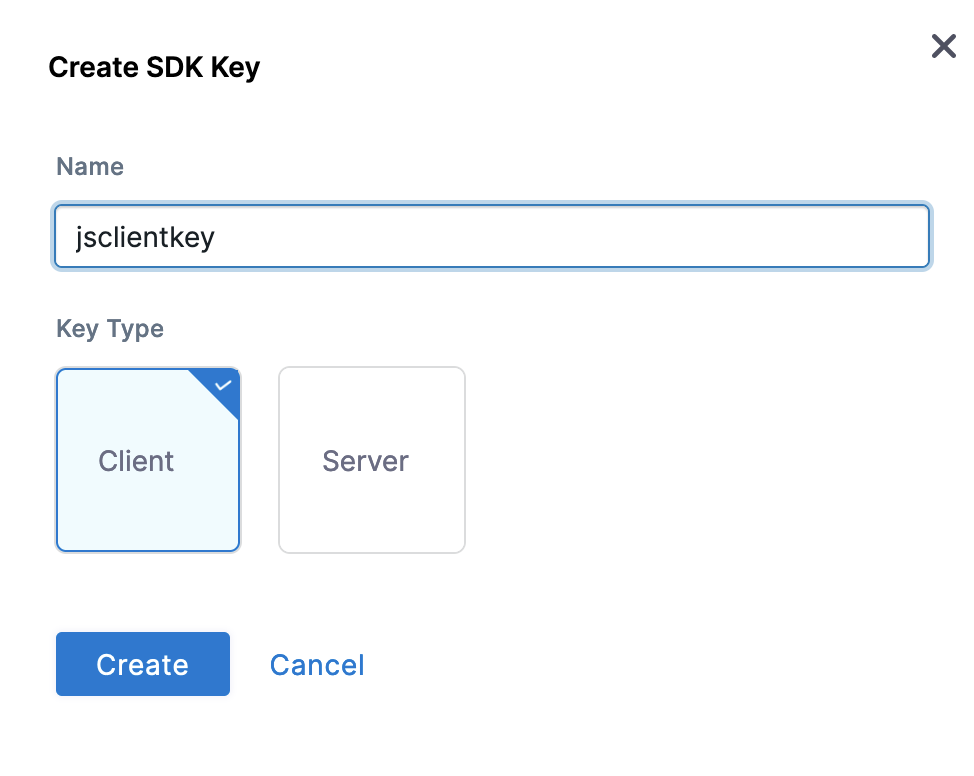Close the Create SDK Key dialog
Screen dimensions: 974x776
[x=943, y=46]
